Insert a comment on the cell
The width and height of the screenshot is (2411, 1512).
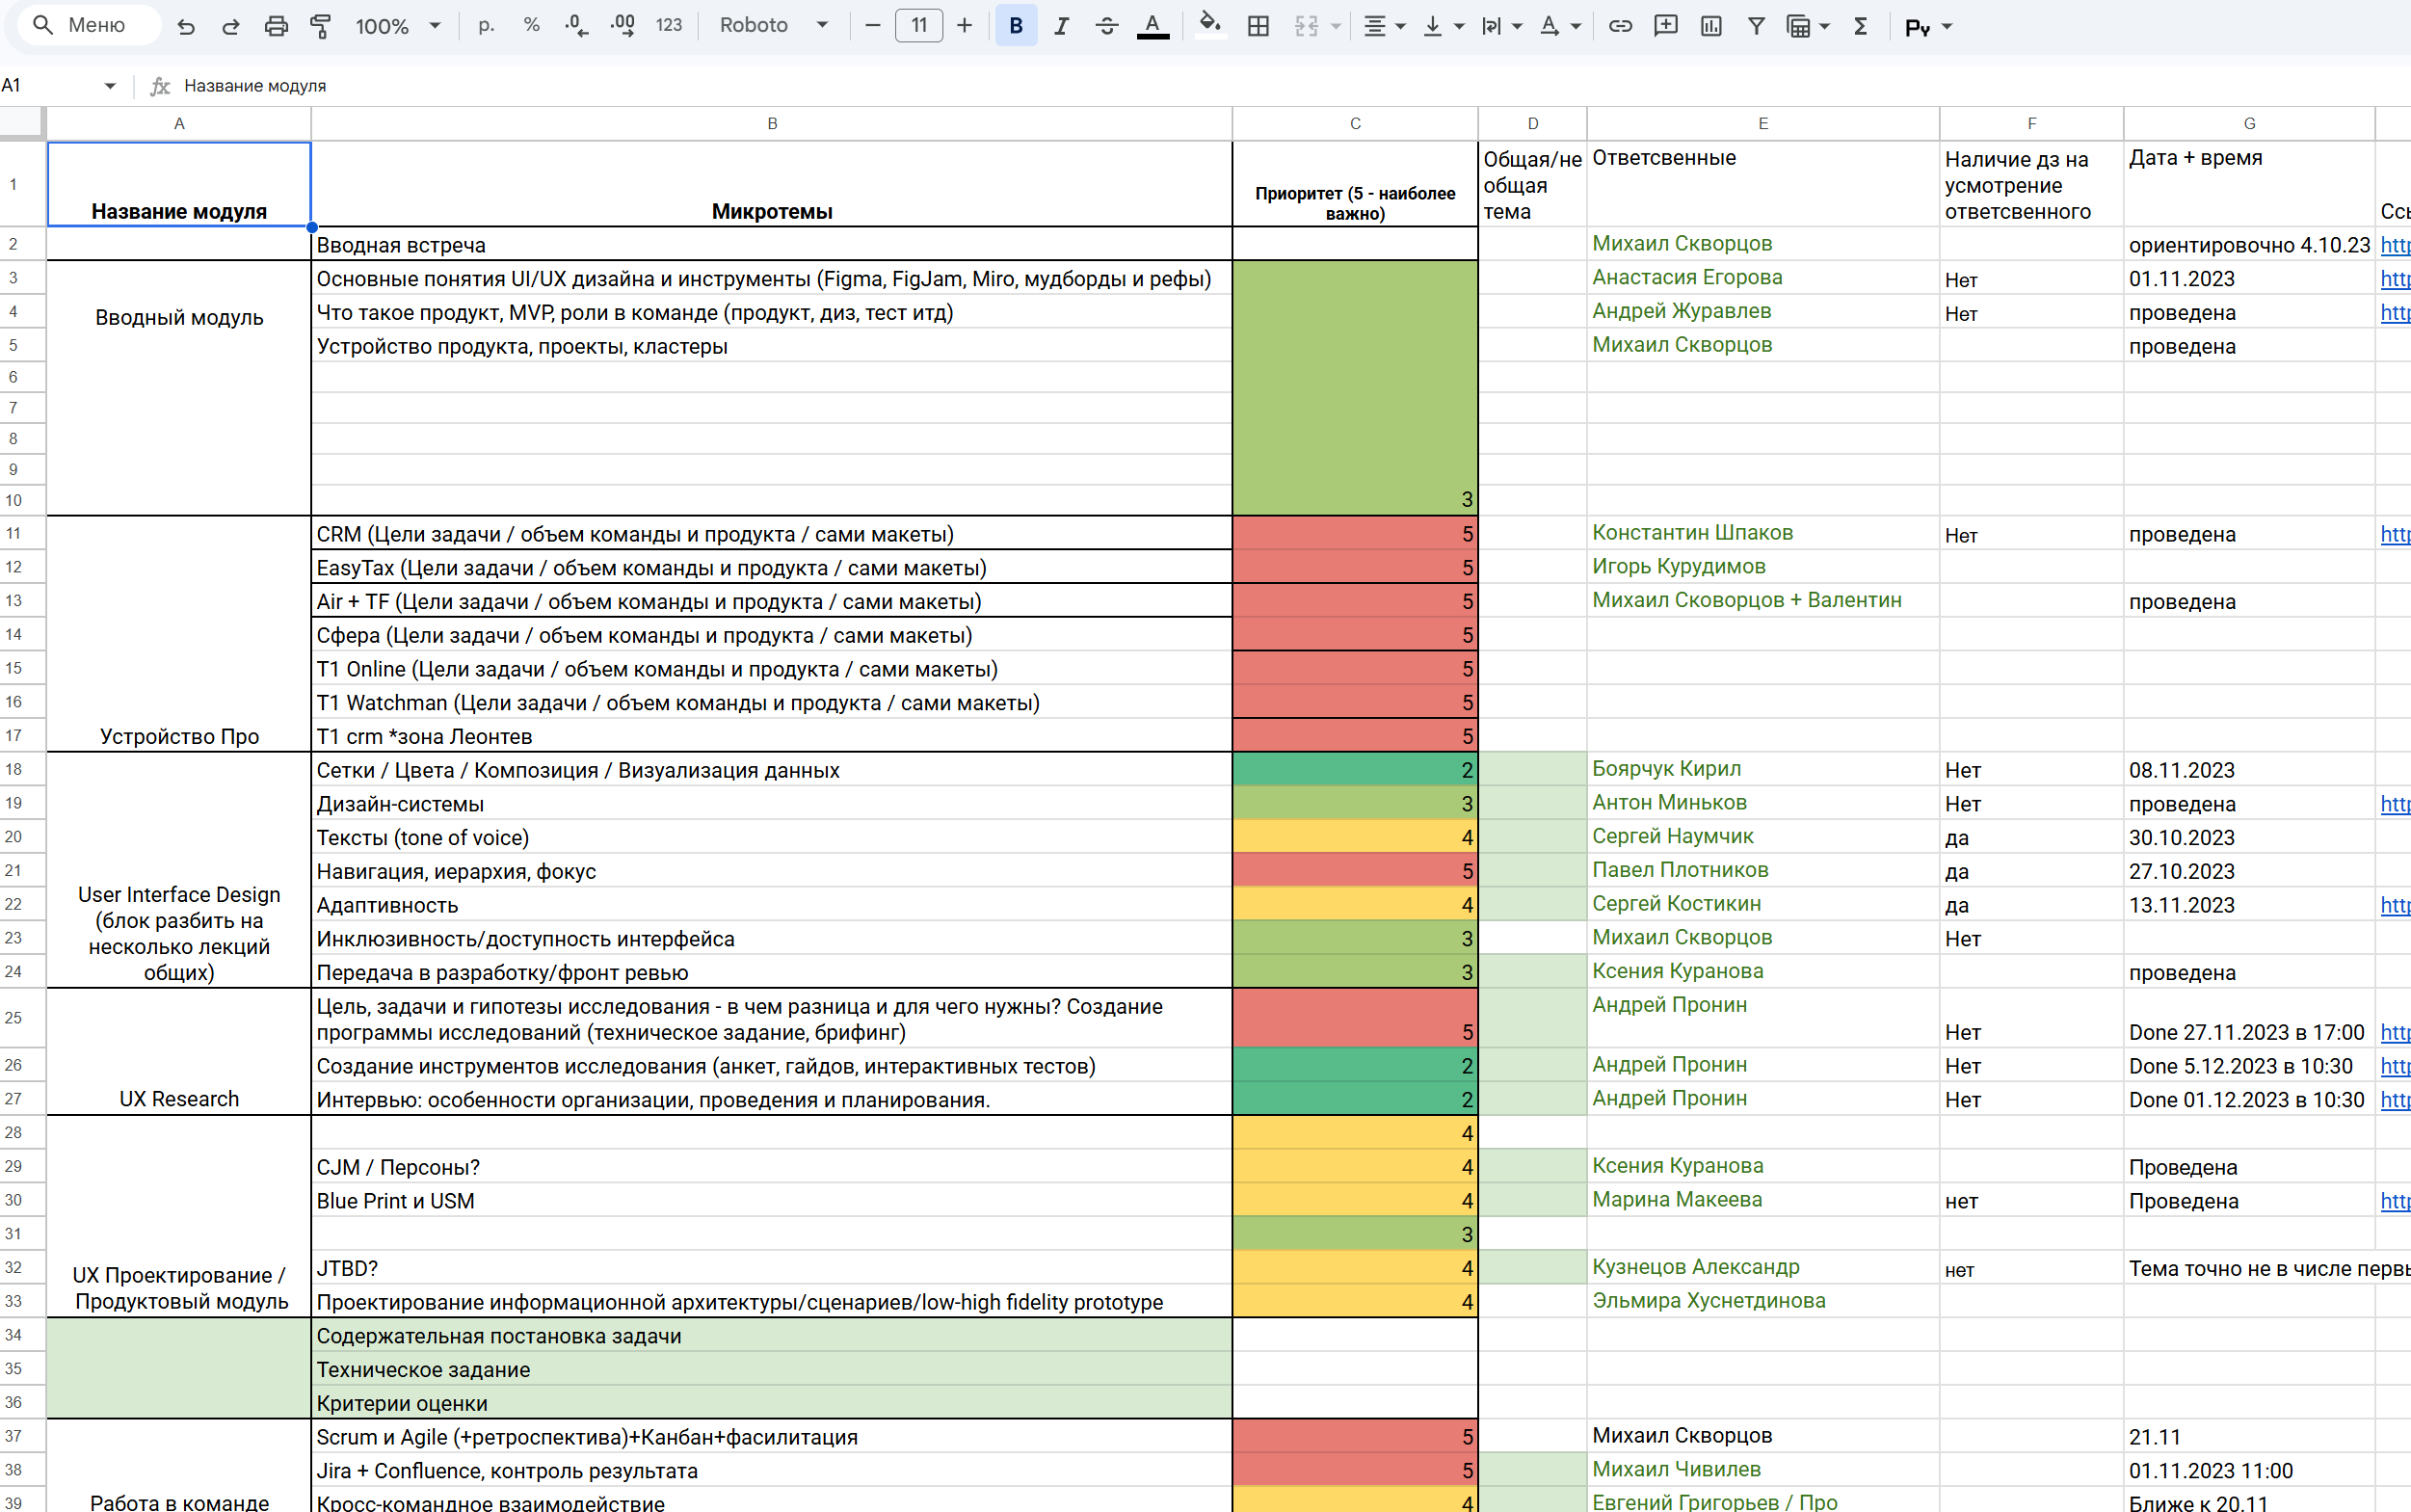tap(1666, 26)
